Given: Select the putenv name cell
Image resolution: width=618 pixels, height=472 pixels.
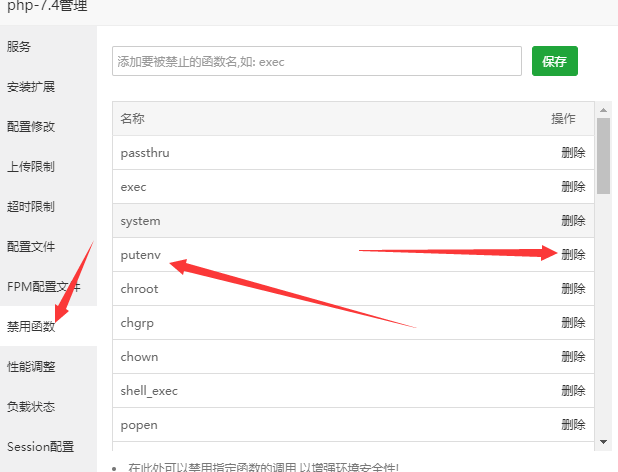Looking at the screenshot, I should [141, 255].
